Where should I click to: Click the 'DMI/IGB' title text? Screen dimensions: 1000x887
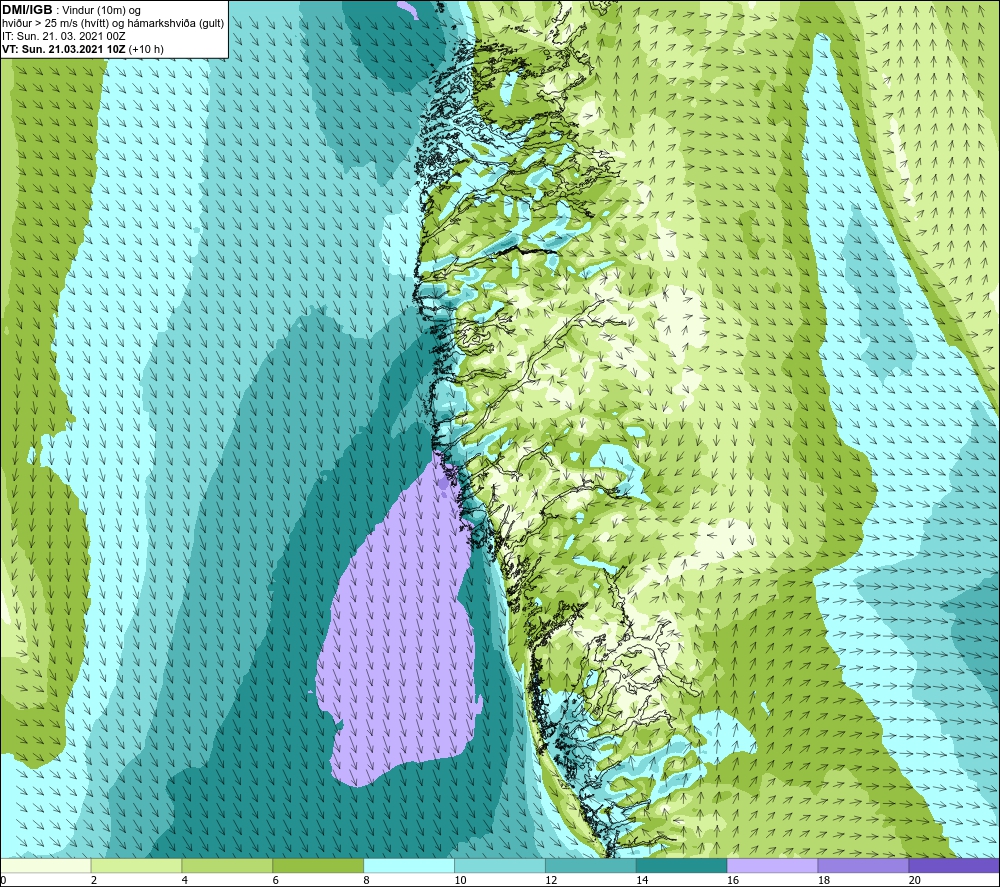pyautogui.click(x=27, y=10)
